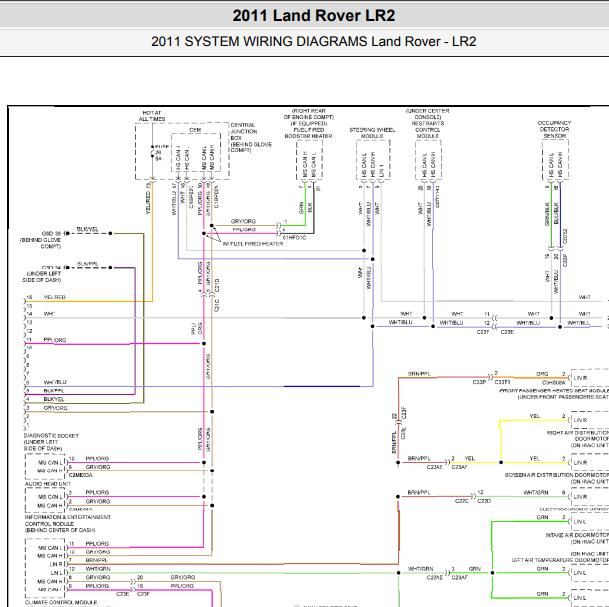Click the "RIGHT AIR DISTRIBUTION DOOR MOTOR" label
The height and width of the screenshot is (607, 609).
coord(578,436)
